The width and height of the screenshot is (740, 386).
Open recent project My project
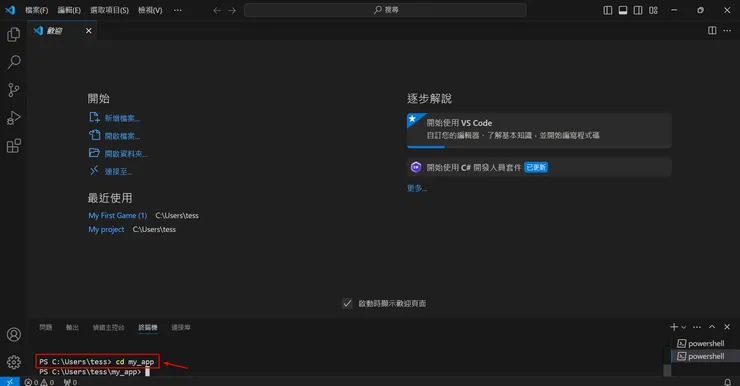click(x=106, y=229)
